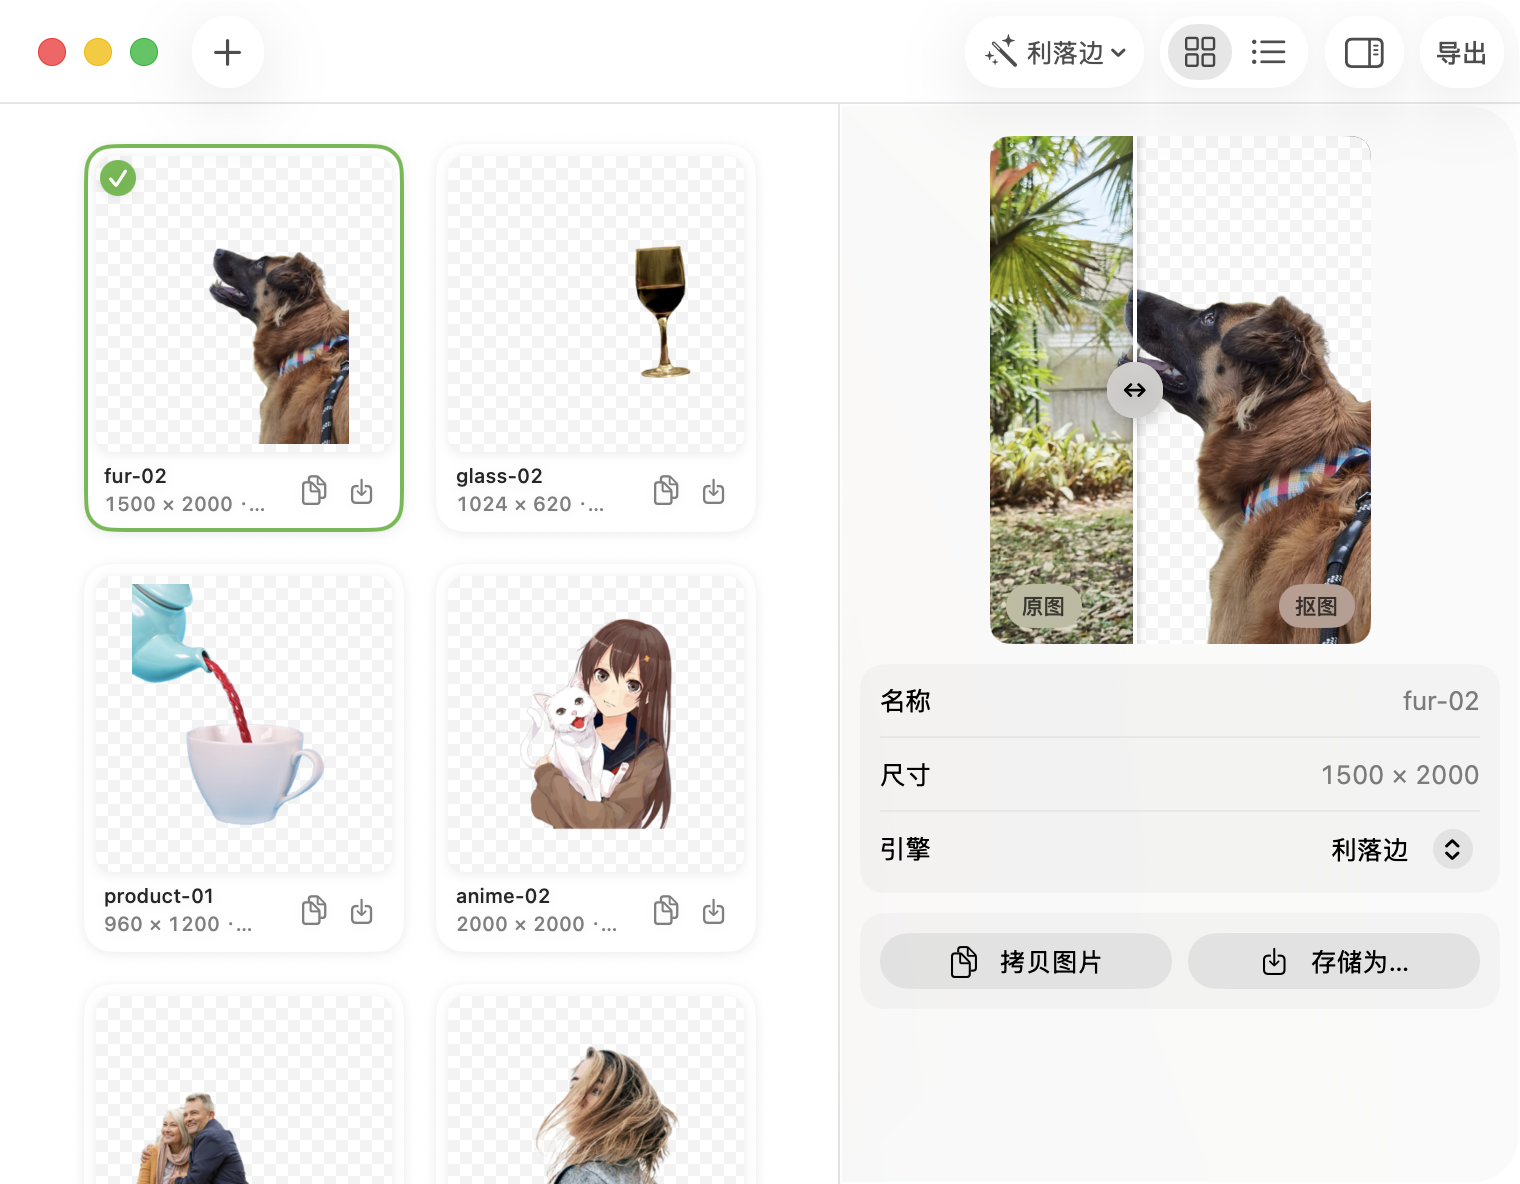The height and width of the screenshot is (1184, 1520).
Task: Save the fur-02 image via its card download icon
Action: 362,491
